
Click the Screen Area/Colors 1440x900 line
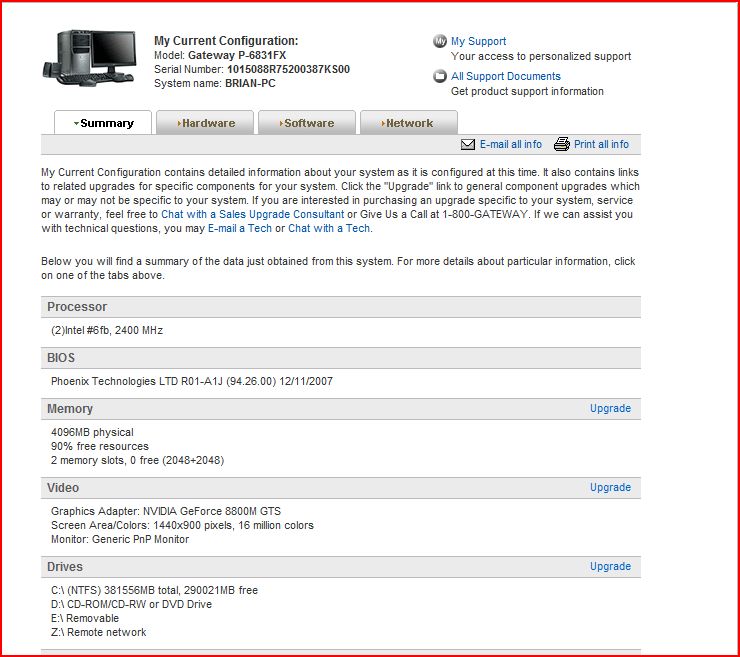tap(182, 525)
